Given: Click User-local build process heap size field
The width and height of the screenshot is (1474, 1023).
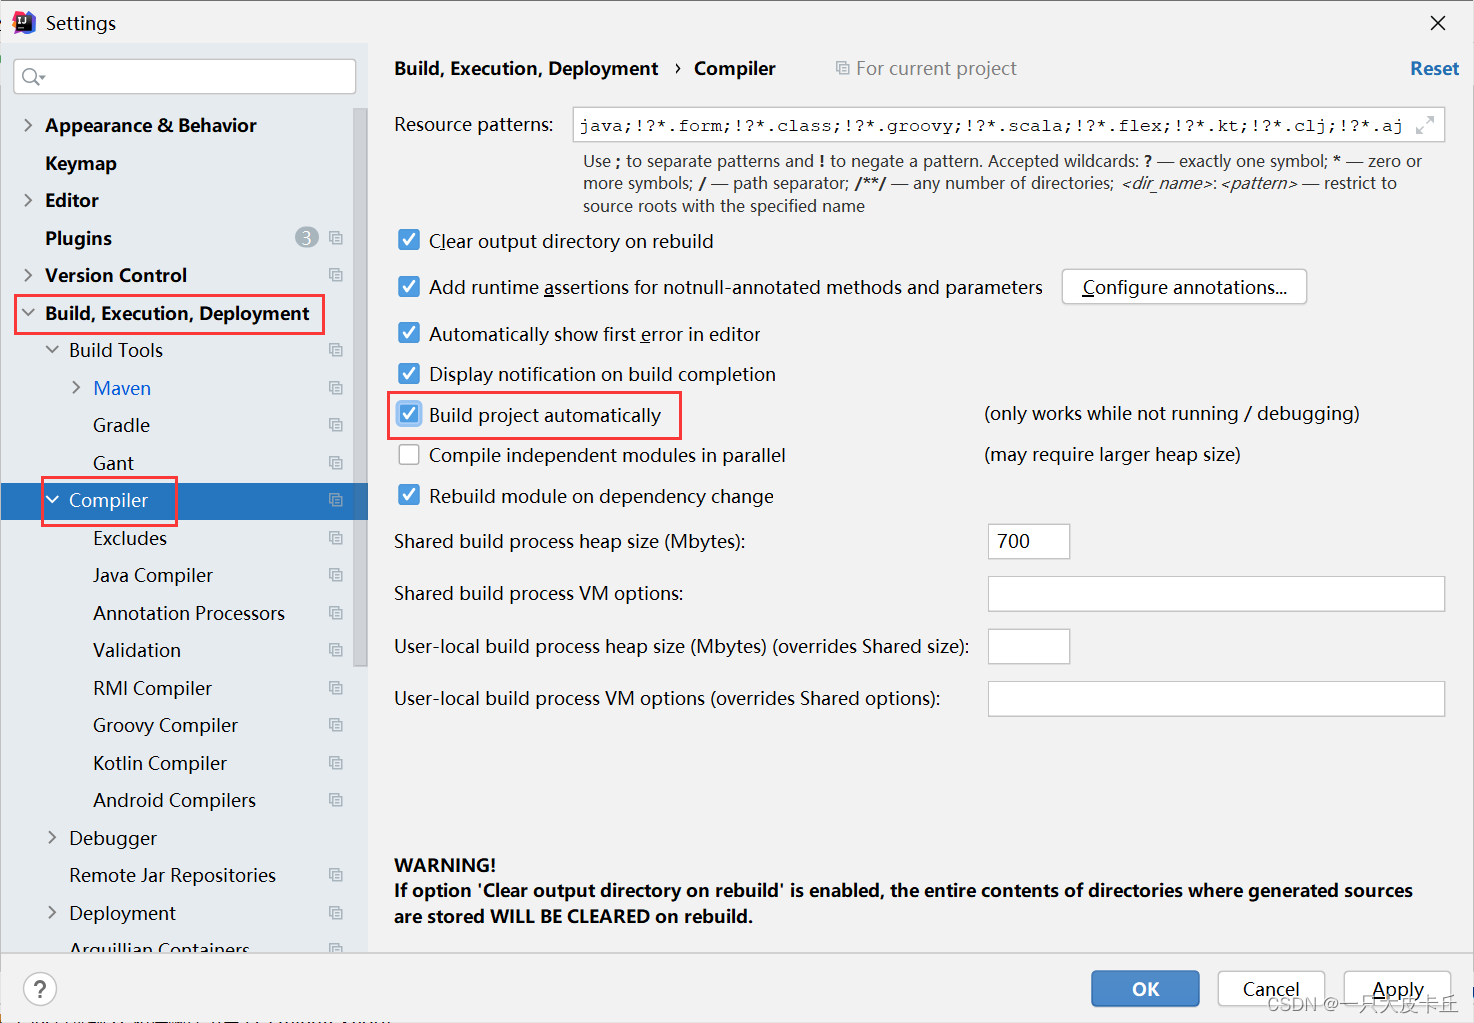Looking at the screenshot, I should coord(1028,646).
